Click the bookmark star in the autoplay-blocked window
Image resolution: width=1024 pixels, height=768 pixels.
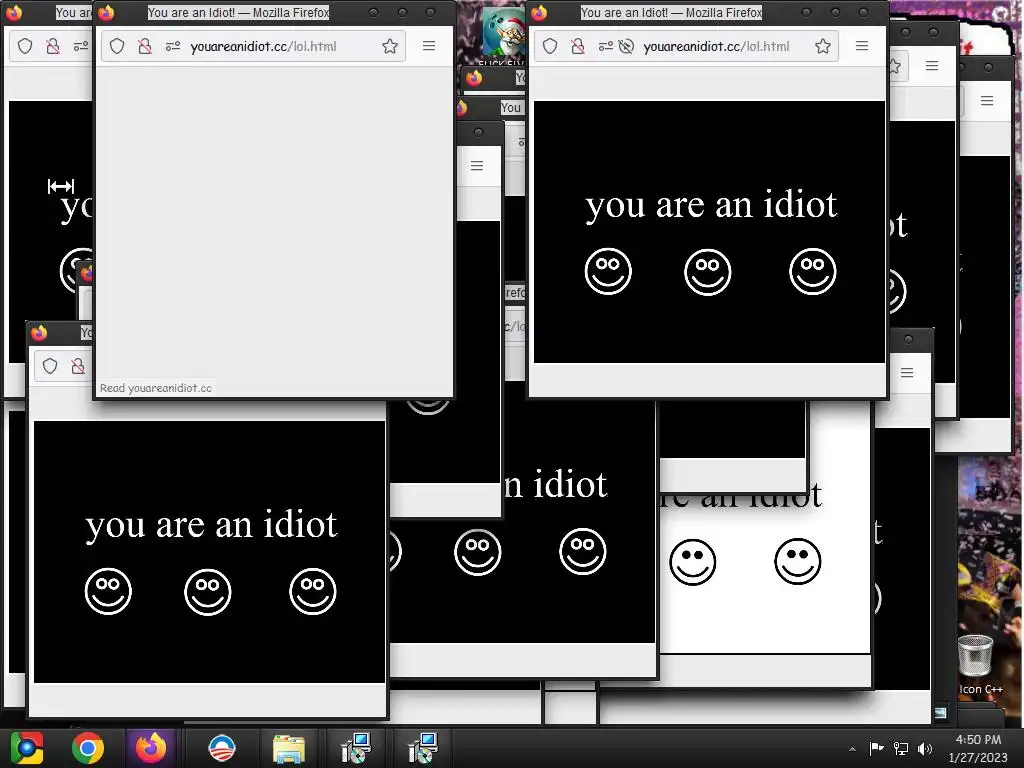click(x=823, y=46)
